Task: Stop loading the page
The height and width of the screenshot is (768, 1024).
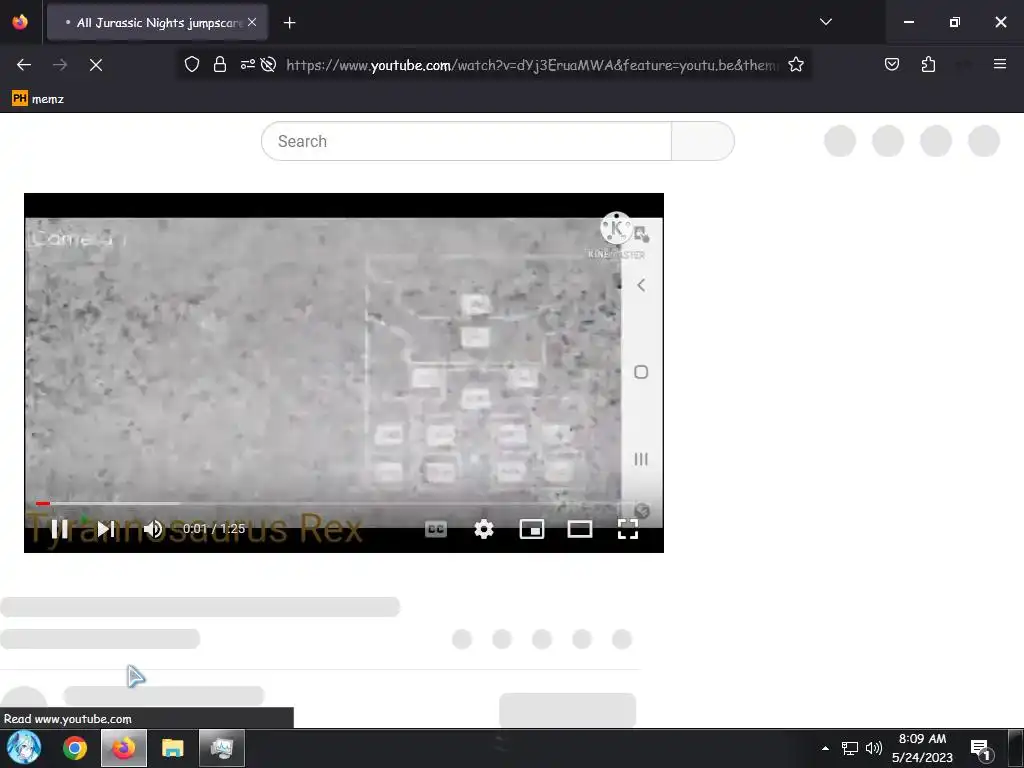Action: [95, 65]
